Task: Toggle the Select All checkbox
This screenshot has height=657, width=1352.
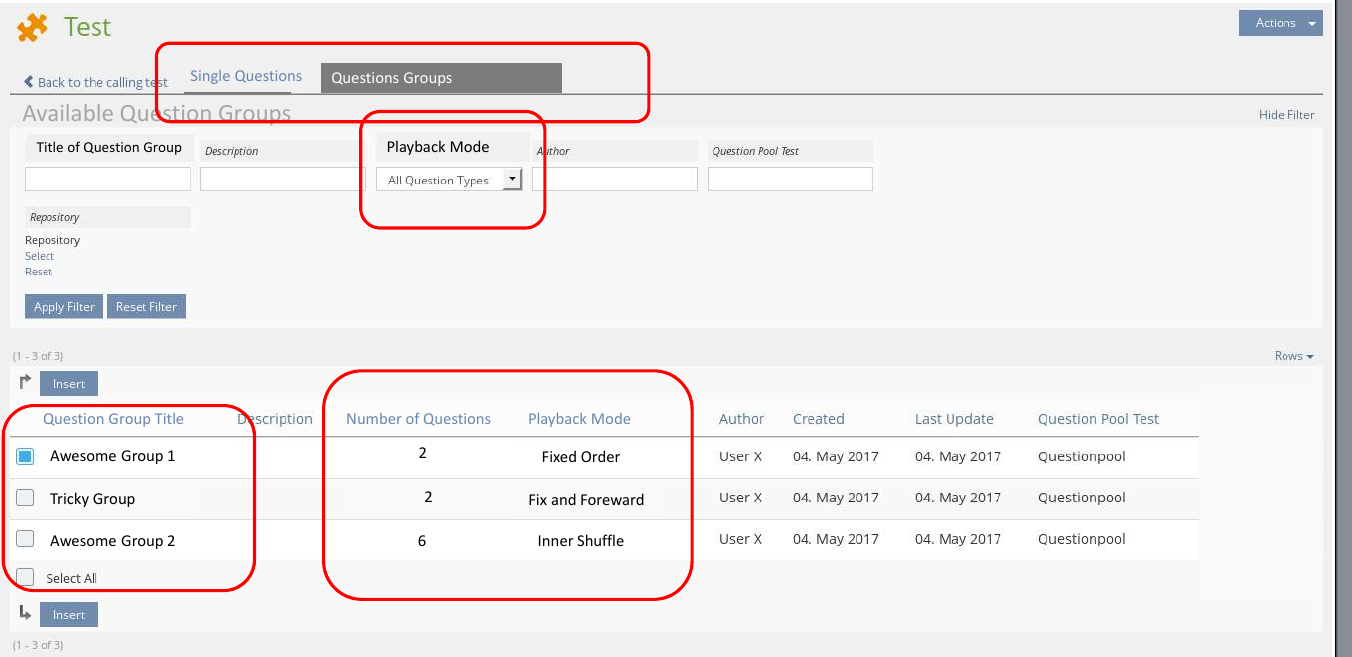Action: tap(26, 577)
